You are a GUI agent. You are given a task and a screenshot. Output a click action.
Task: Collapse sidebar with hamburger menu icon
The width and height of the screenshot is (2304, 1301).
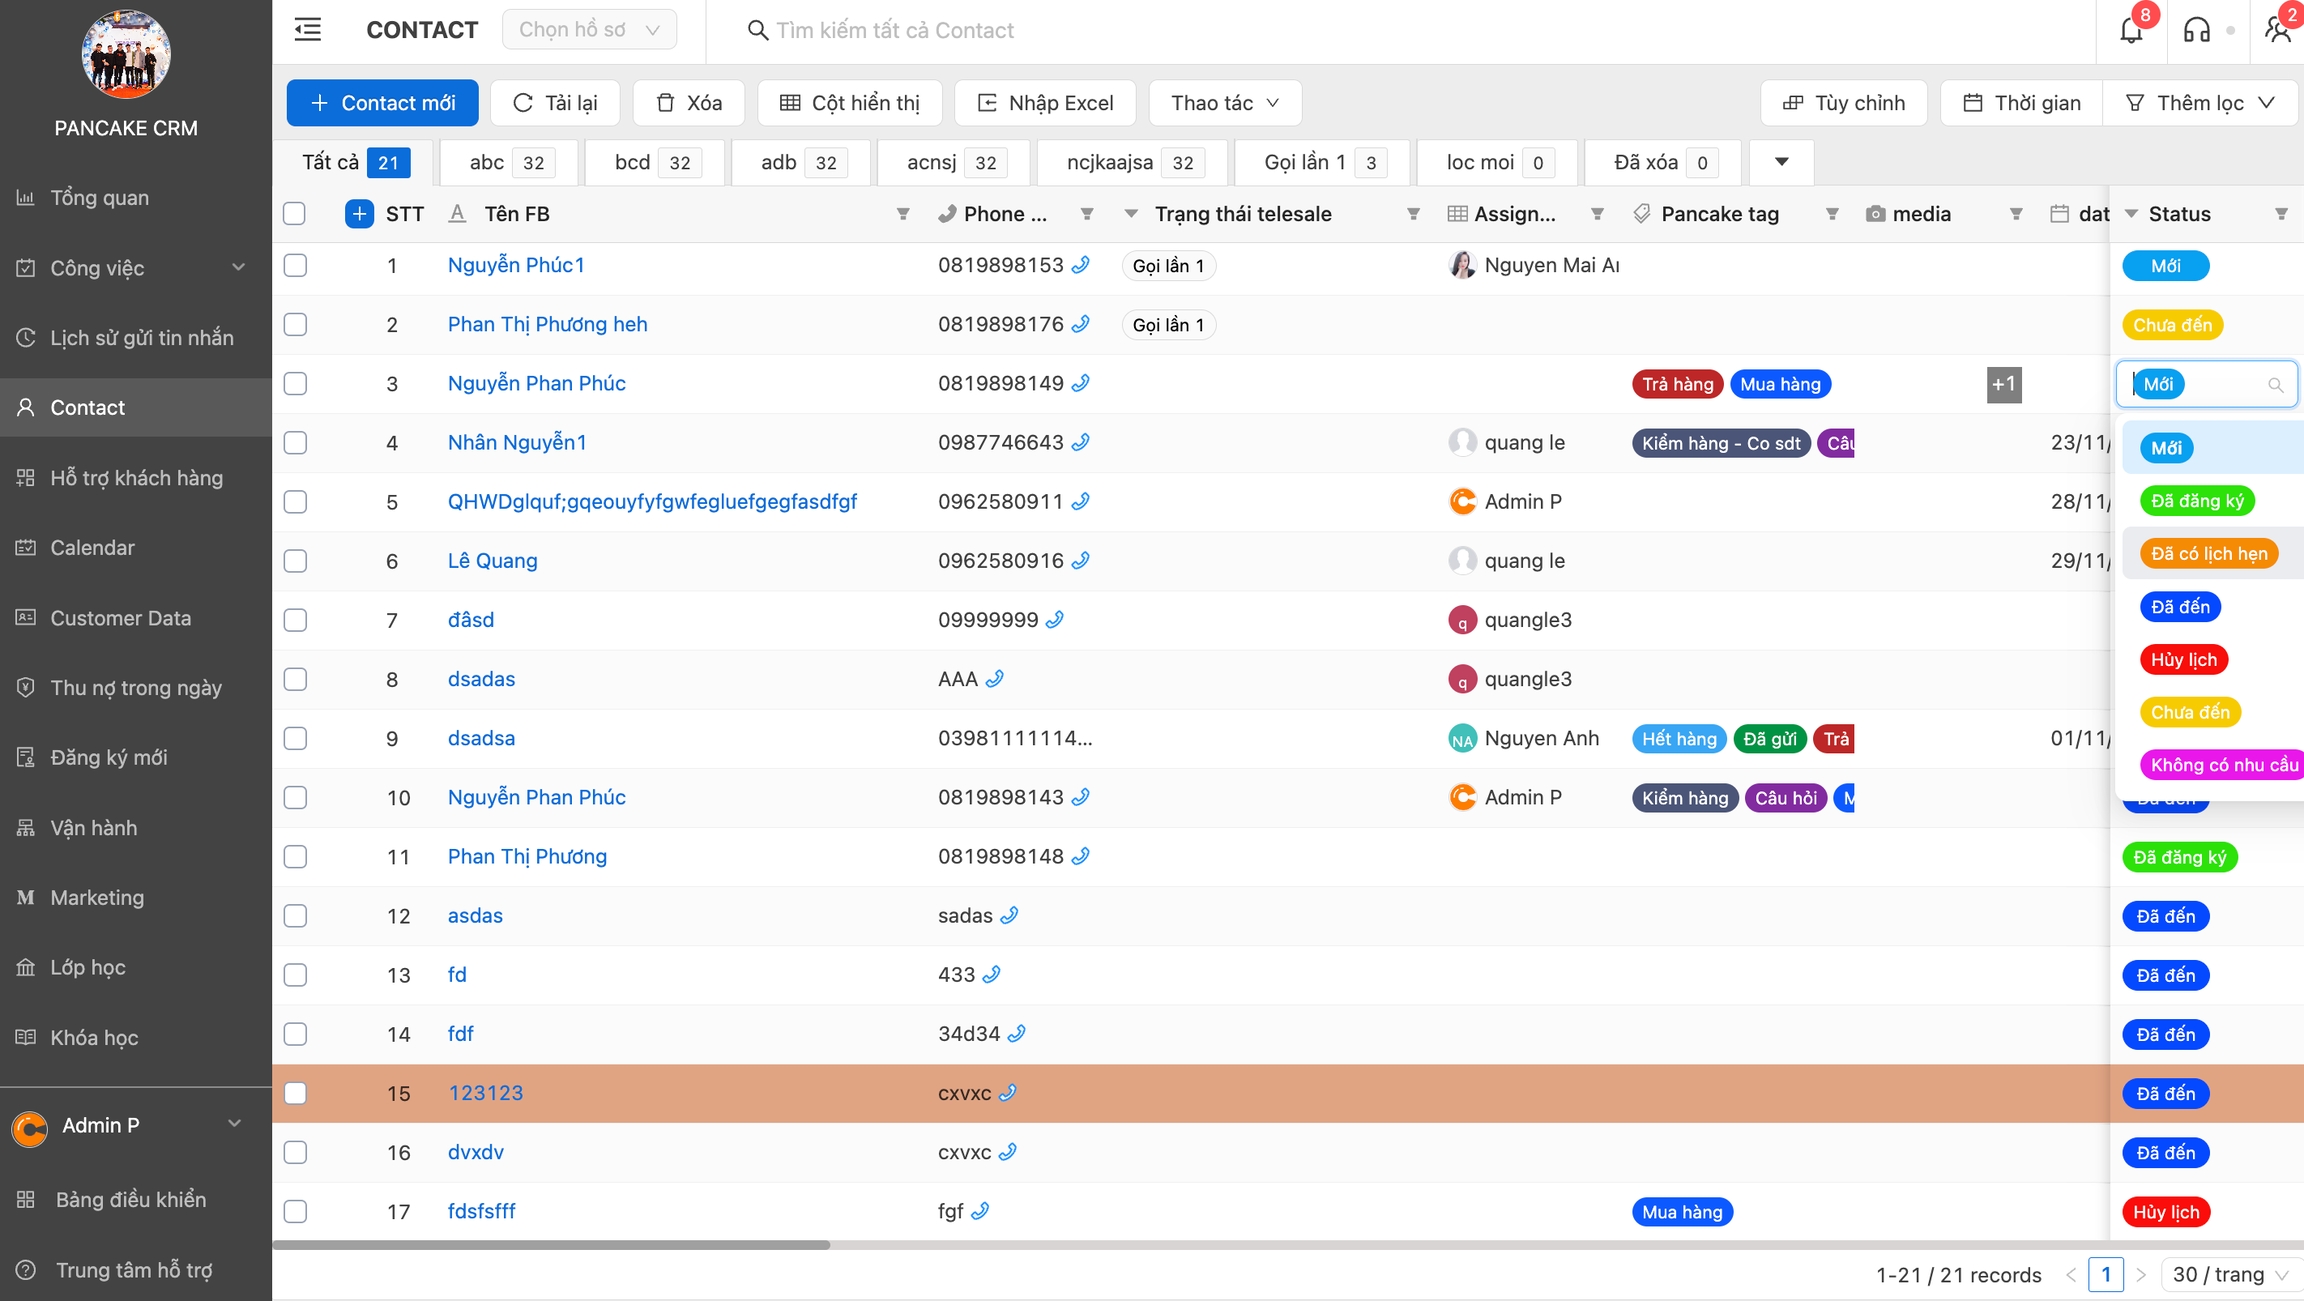click(x=308, y=30)
